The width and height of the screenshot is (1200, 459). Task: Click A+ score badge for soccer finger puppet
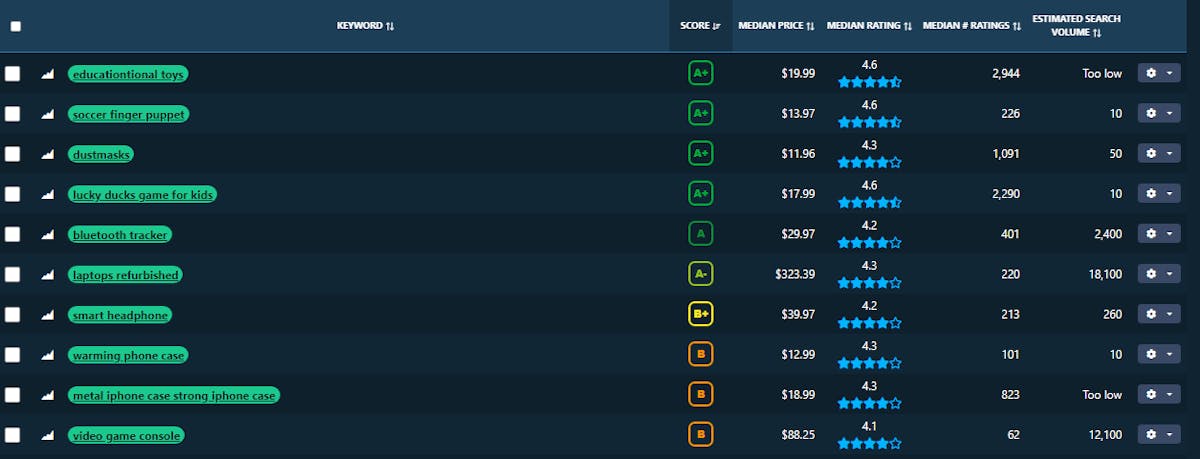tap(700, 114)
